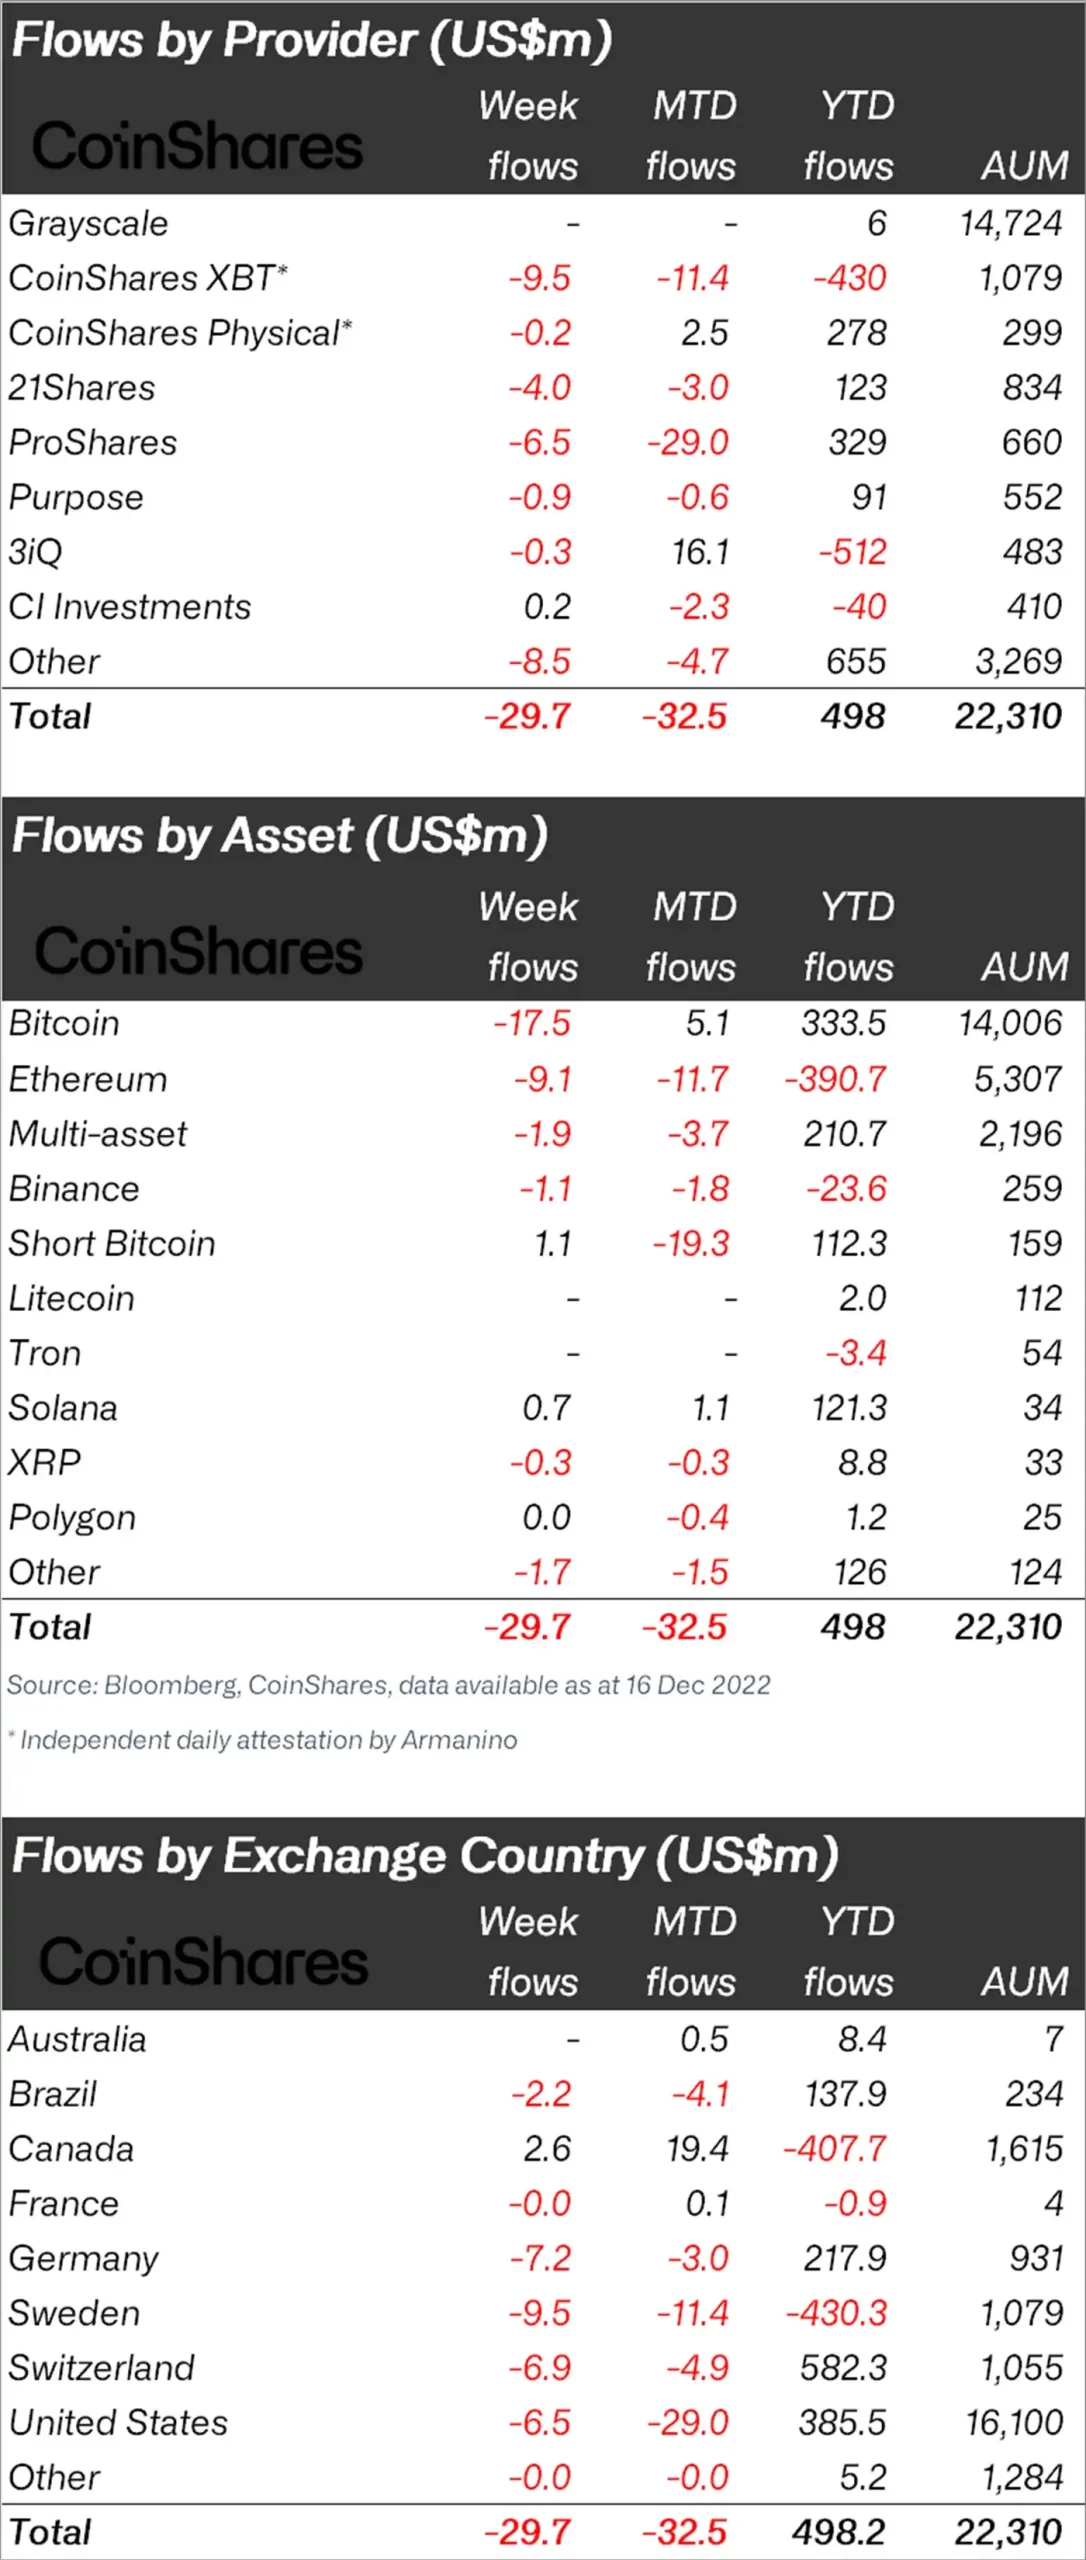
Task: Click the Bitcoin week flows value -17.5
Action: (x=532, y=1024)
